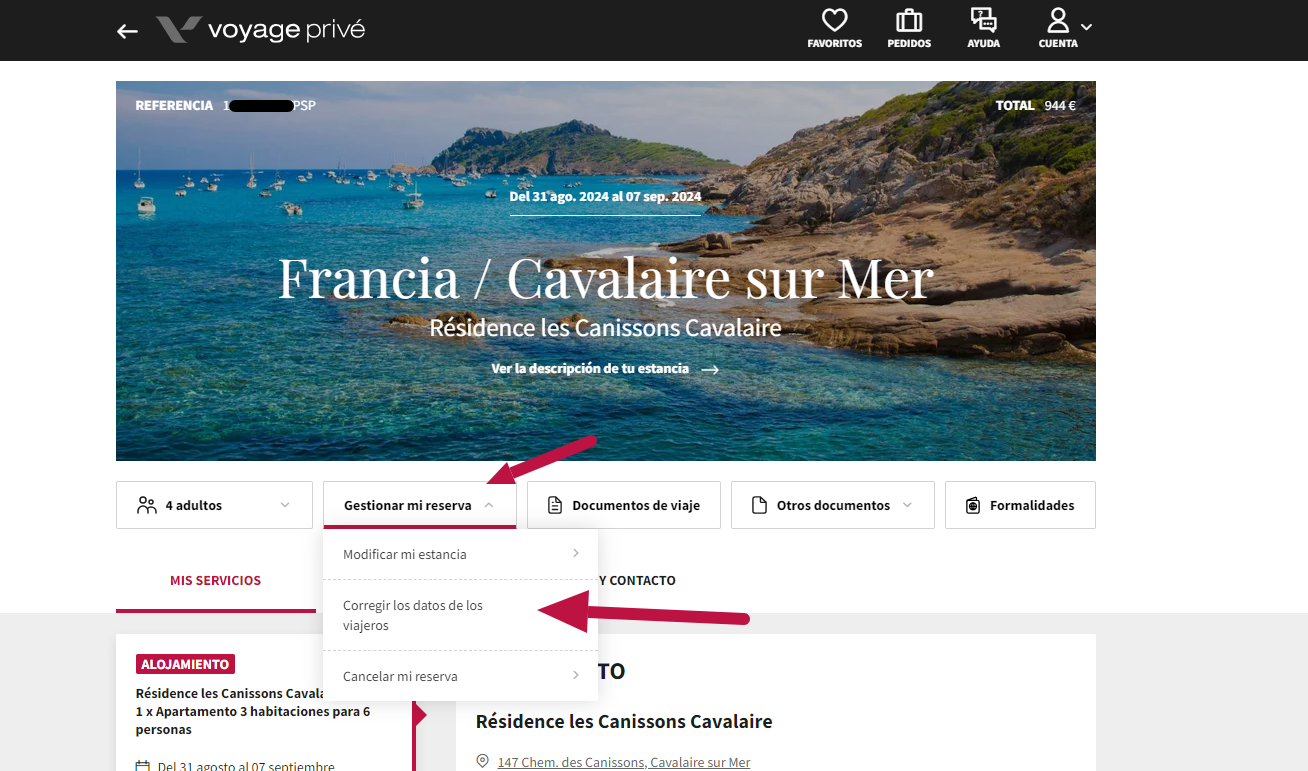Select Modificar mi estancia
This screenshot has width=1308, height=771.
[x=459, y=554]
